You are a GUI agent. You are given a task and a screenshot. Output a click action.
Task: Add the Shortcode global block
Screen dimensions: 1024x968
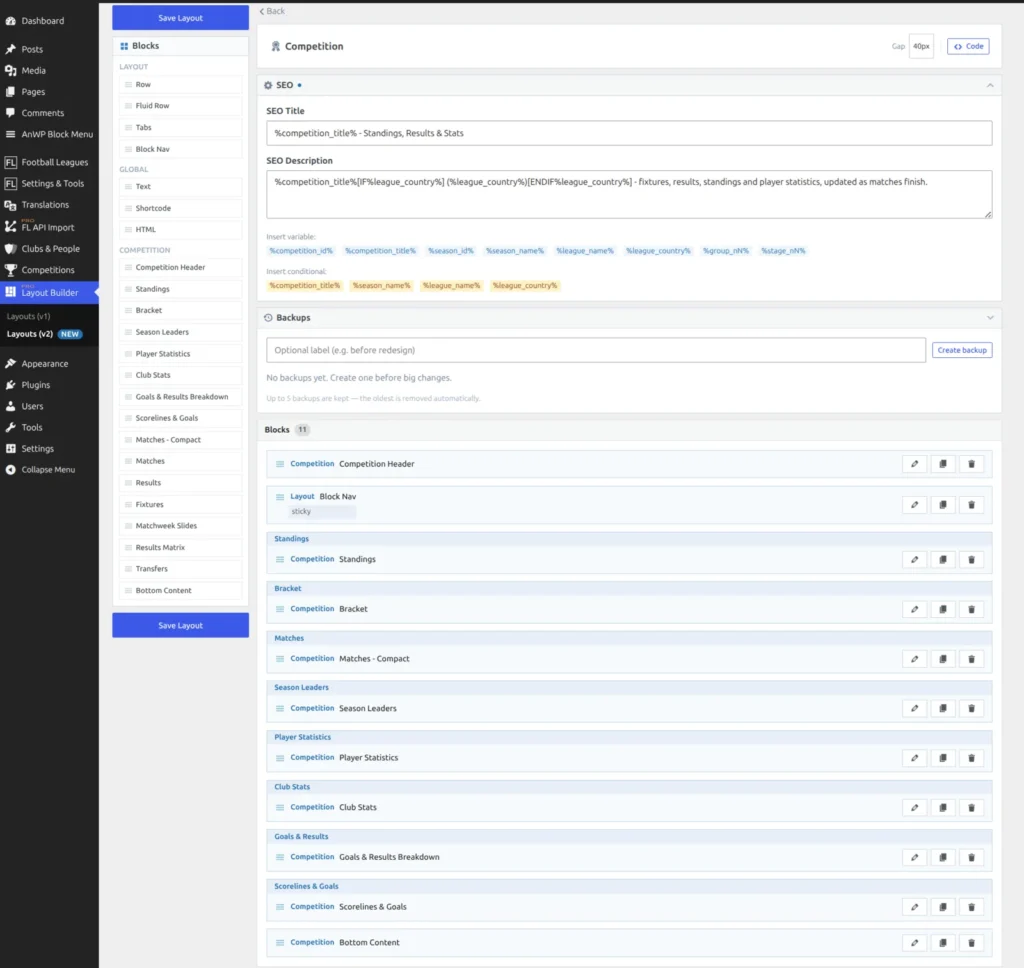(x=180, y=208)
